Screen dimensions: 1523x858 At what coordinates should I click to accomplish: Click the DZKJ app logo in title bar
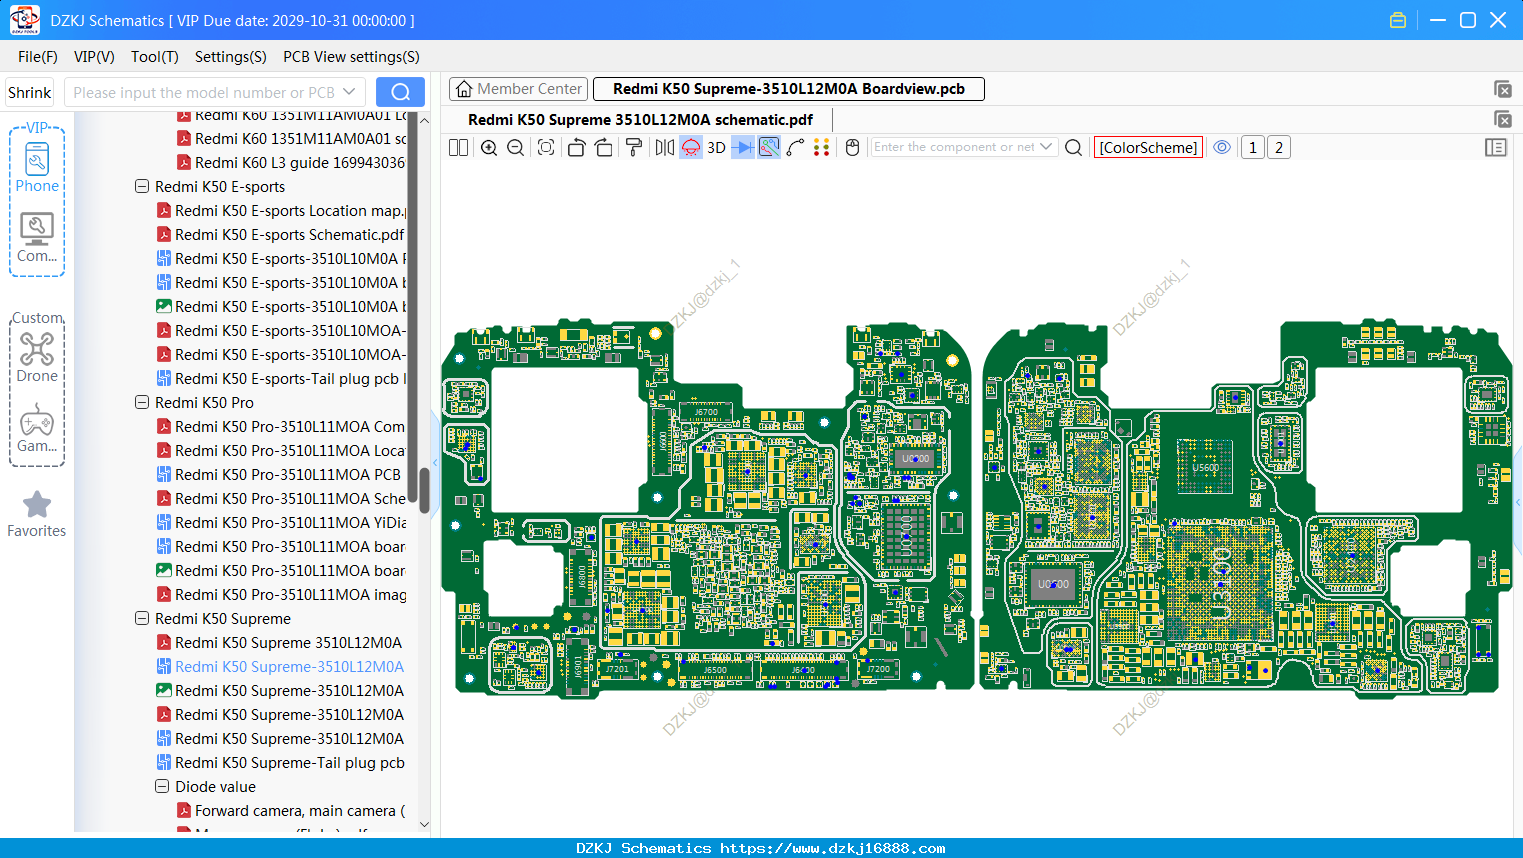(x=25, y=20)
